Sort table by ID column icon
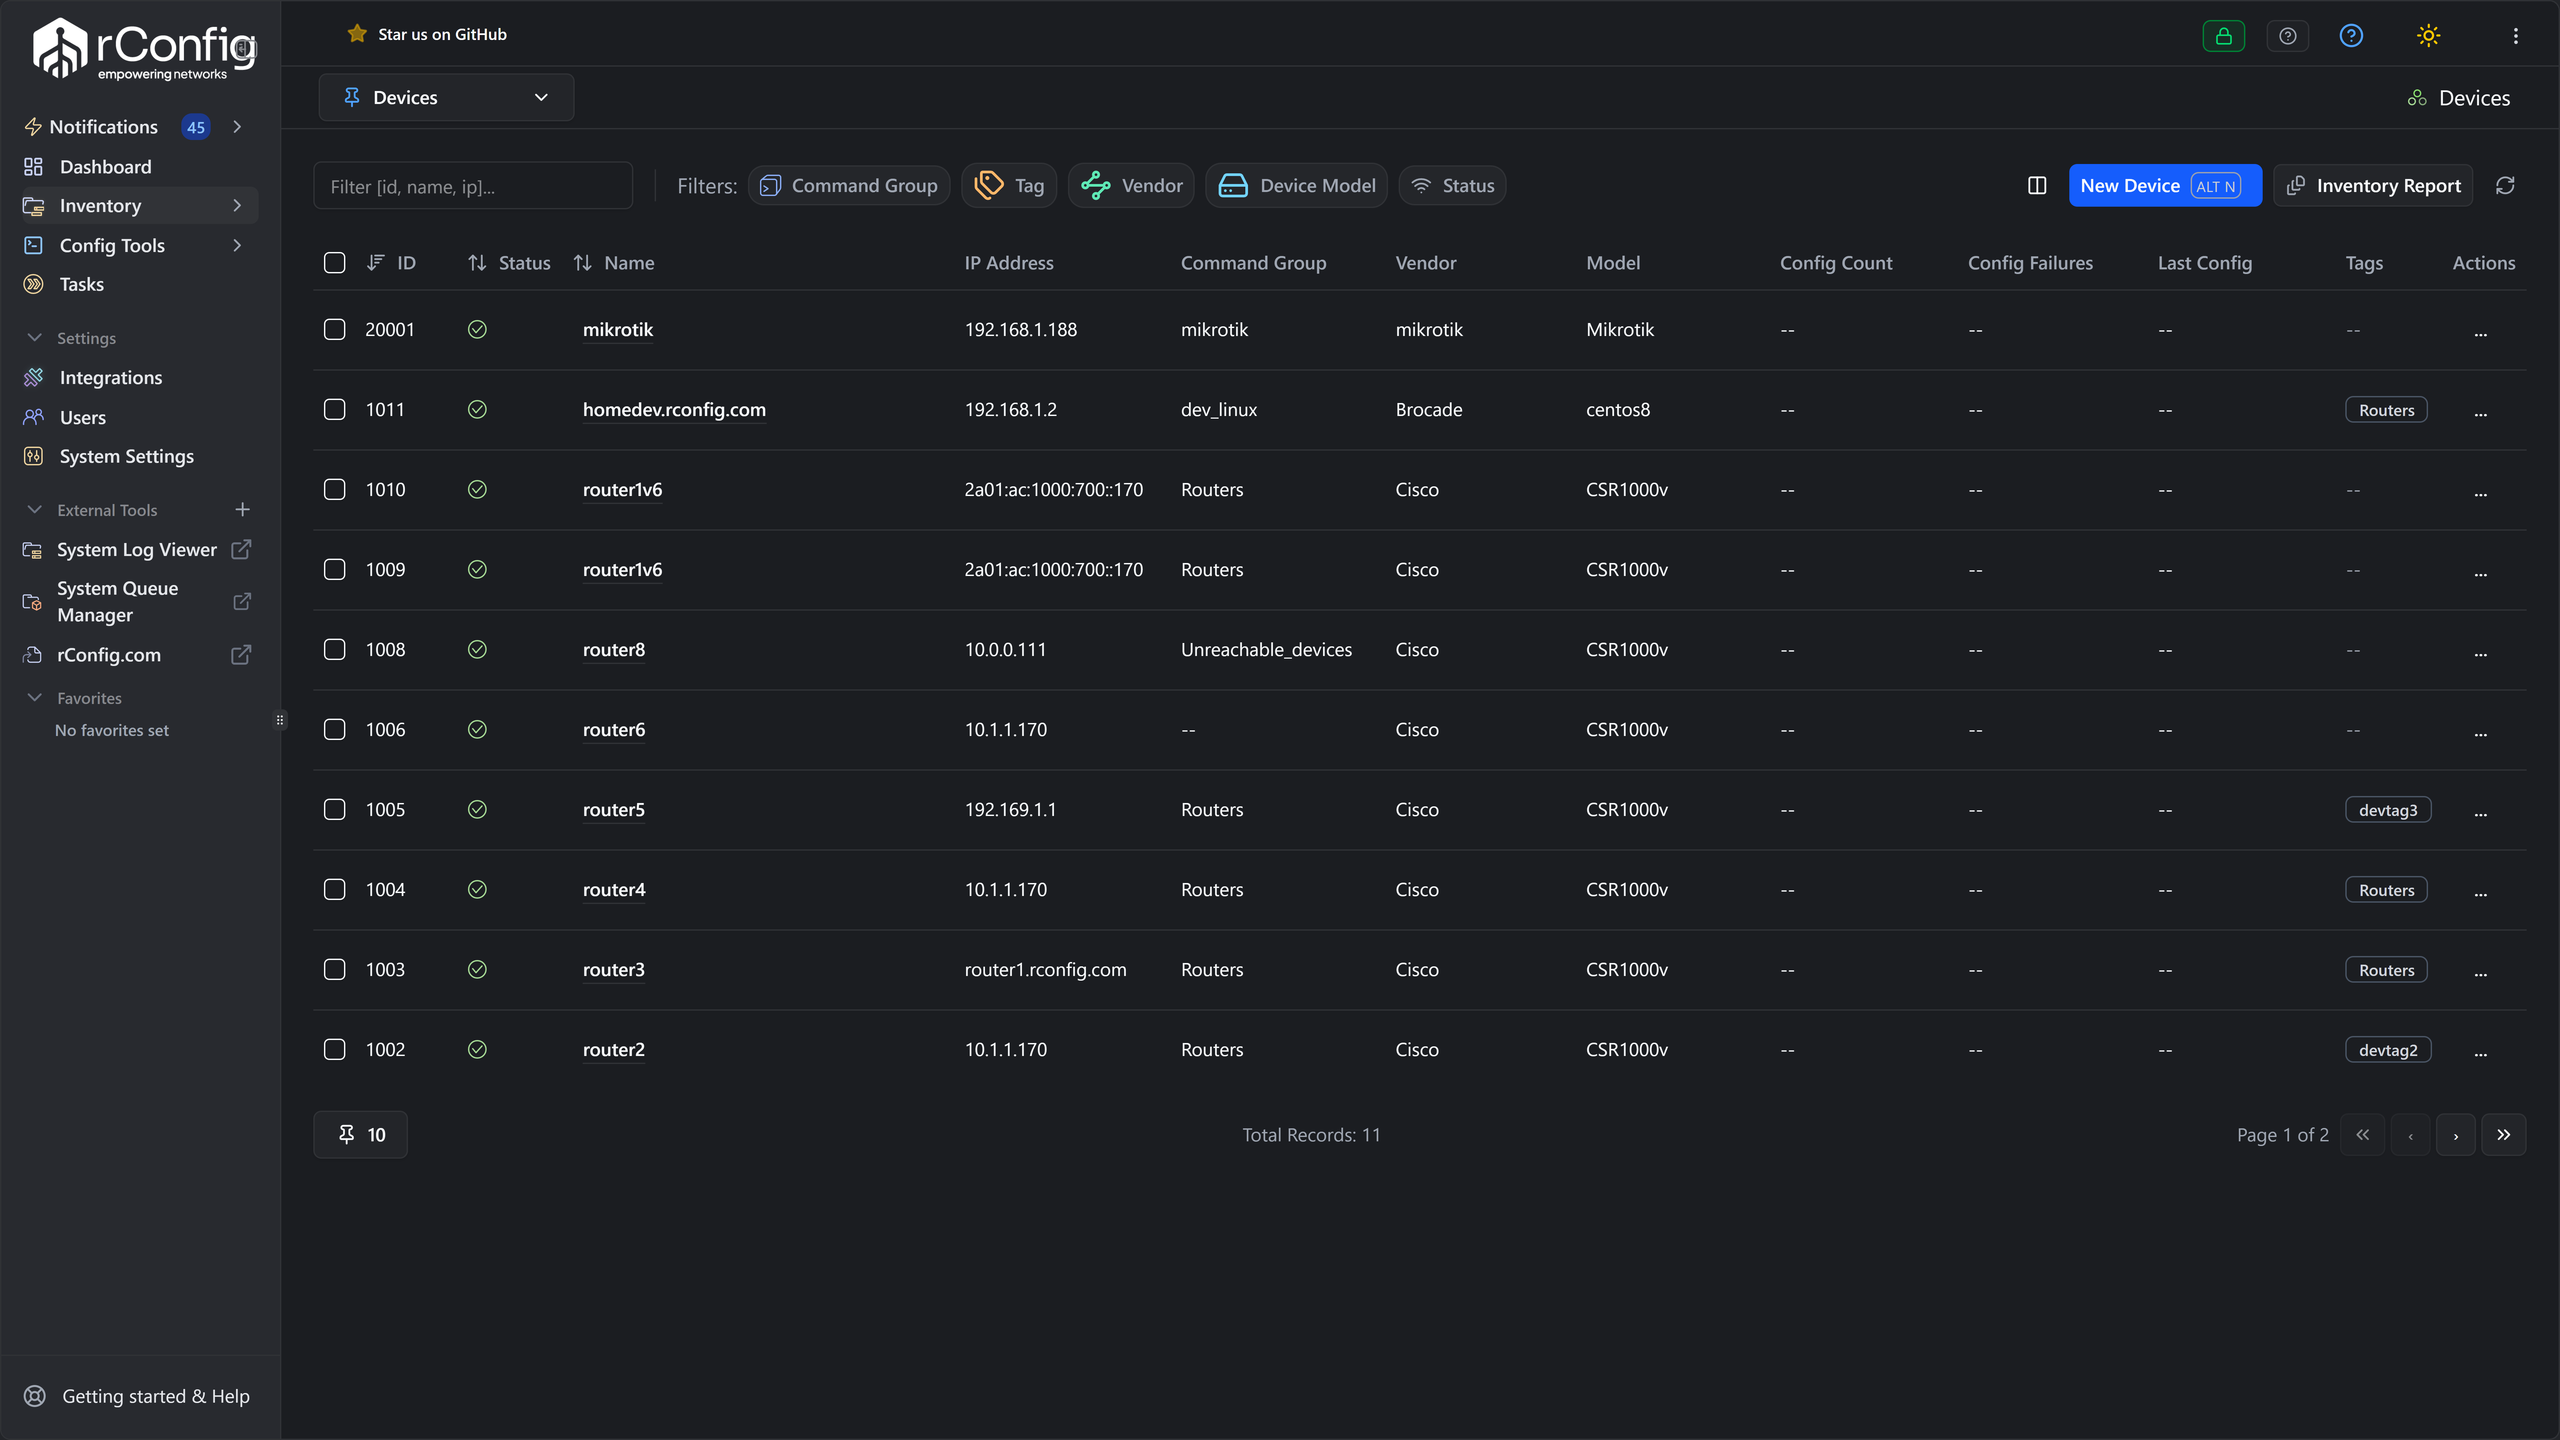 375,263
